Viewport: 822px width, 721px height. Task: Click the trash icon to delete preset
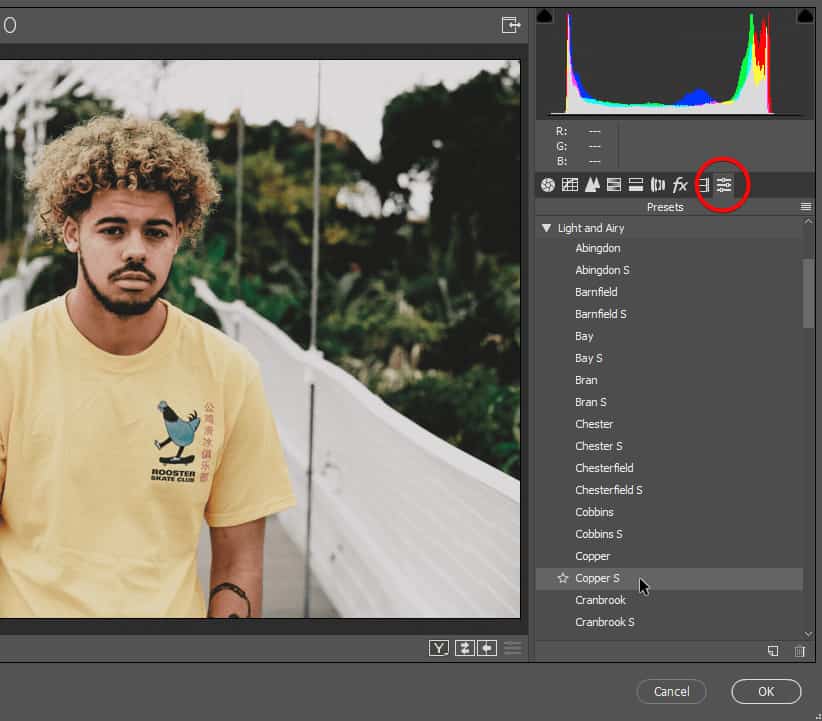[799, 651]
